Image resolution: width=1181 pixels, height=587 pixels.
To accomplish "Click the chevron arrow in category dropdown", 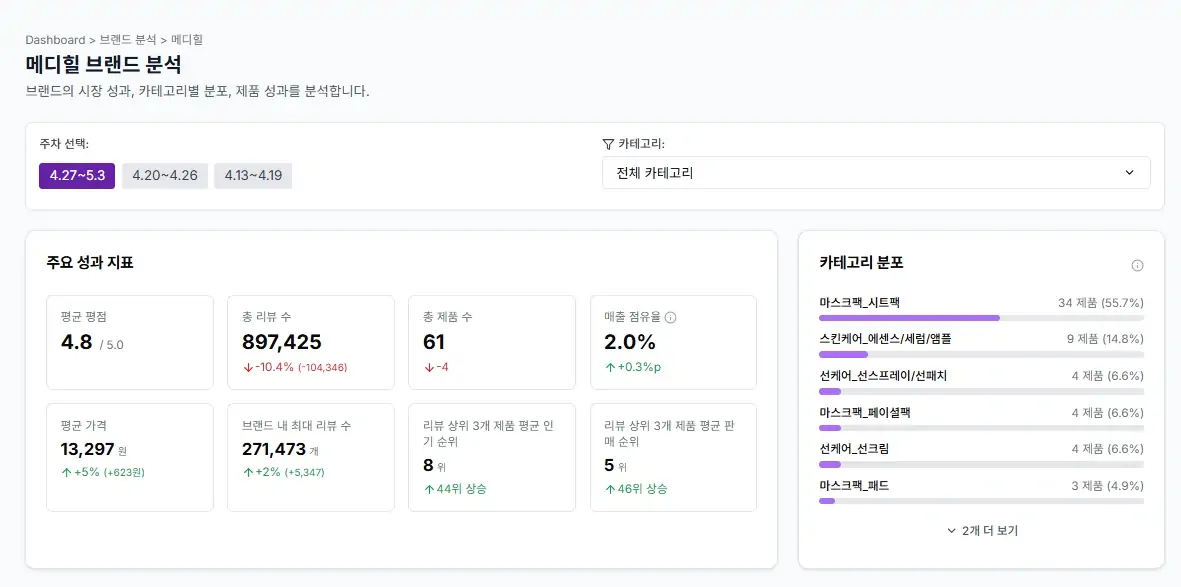I will click(1129, 173).
